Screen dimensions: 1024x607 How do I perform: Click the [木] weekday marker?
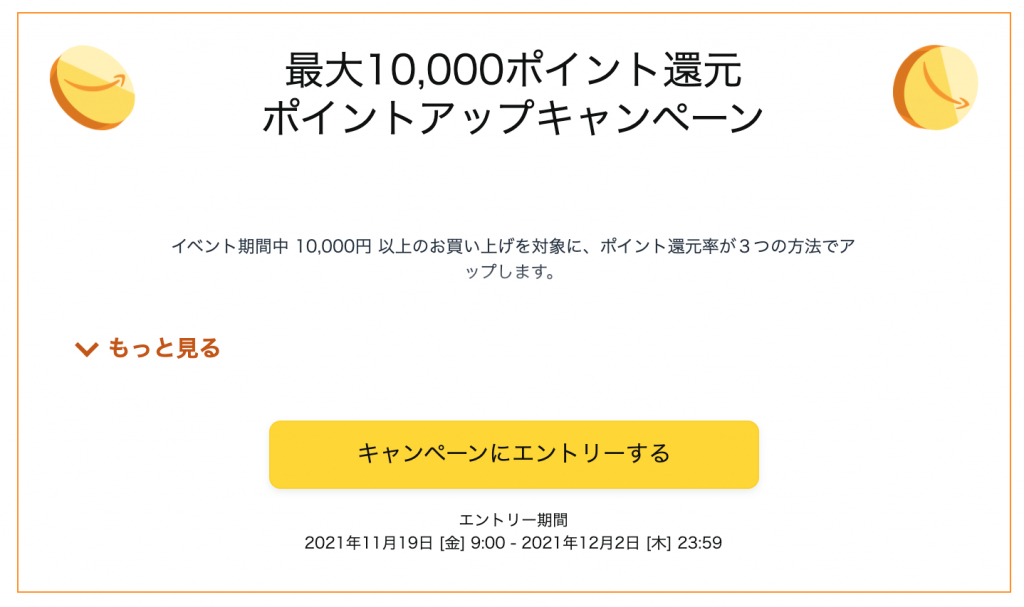click(x=658, y=544)
